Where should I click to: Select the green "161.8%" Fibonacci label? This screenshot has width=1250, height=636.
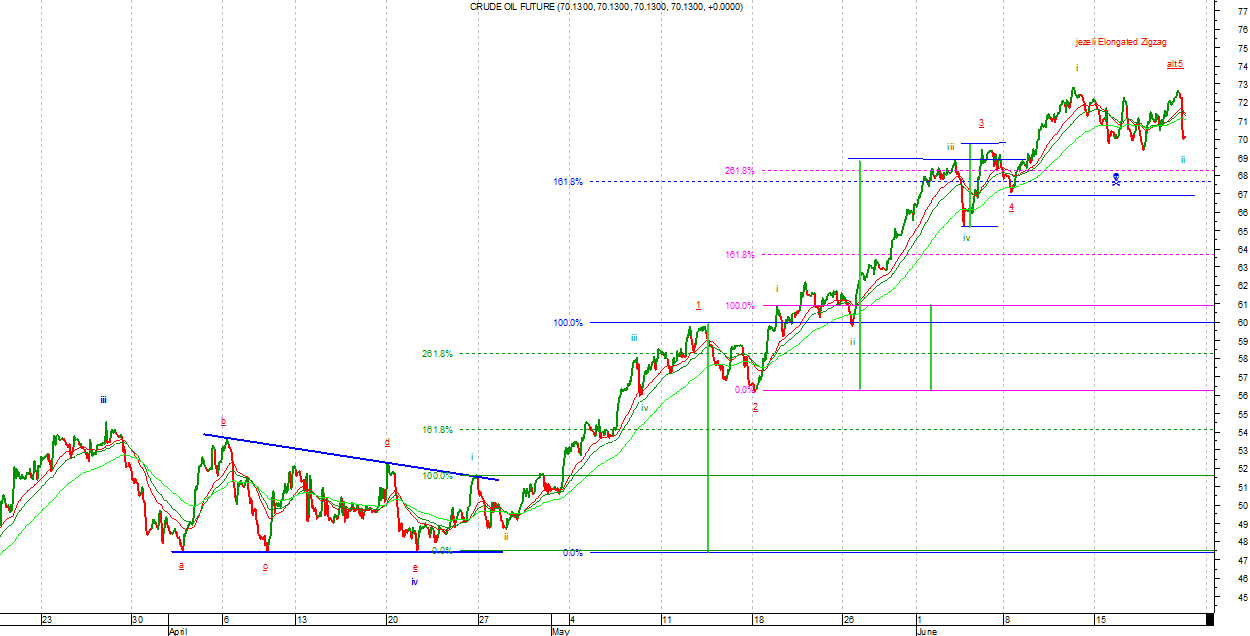437,430
